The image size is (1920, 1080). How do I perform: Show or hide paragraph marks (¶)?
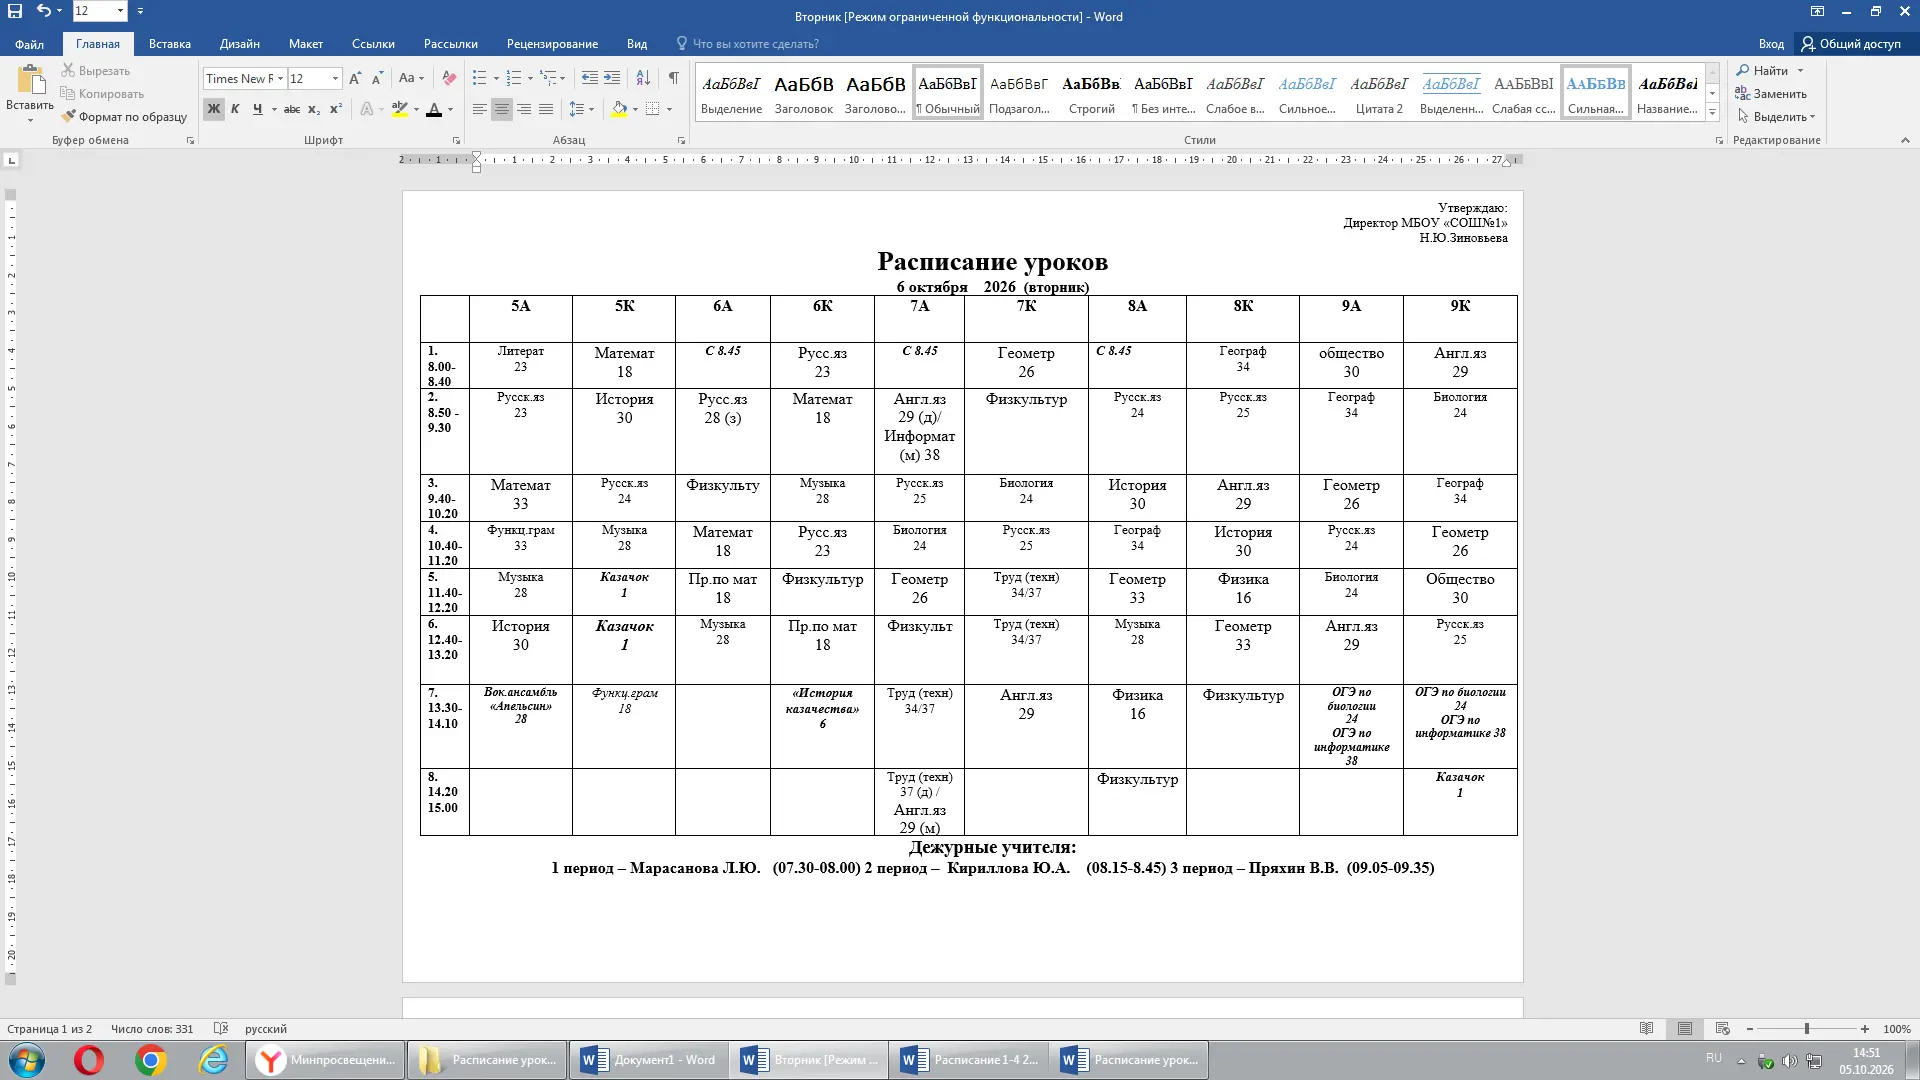(674, 78)
